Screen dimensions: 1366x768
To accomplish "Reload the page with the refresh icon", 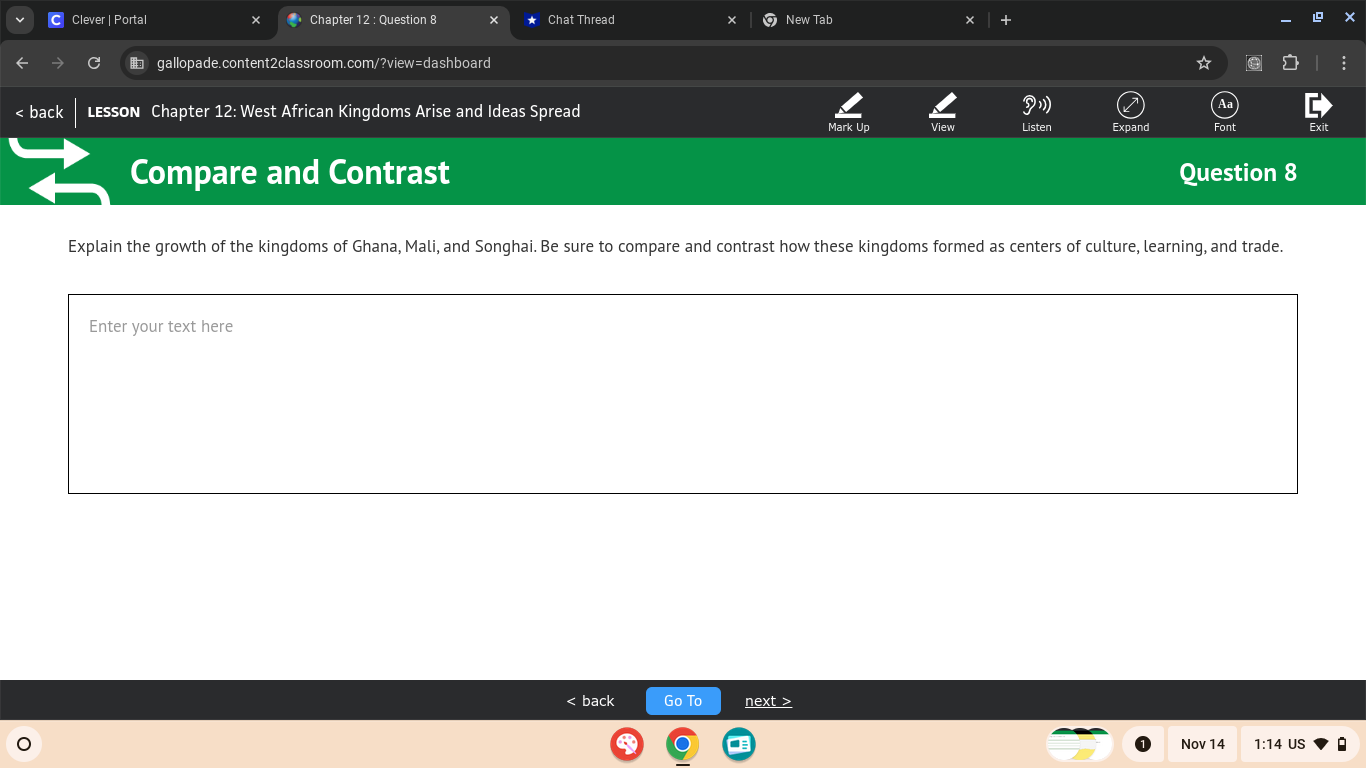I will (x=94, y=62).
